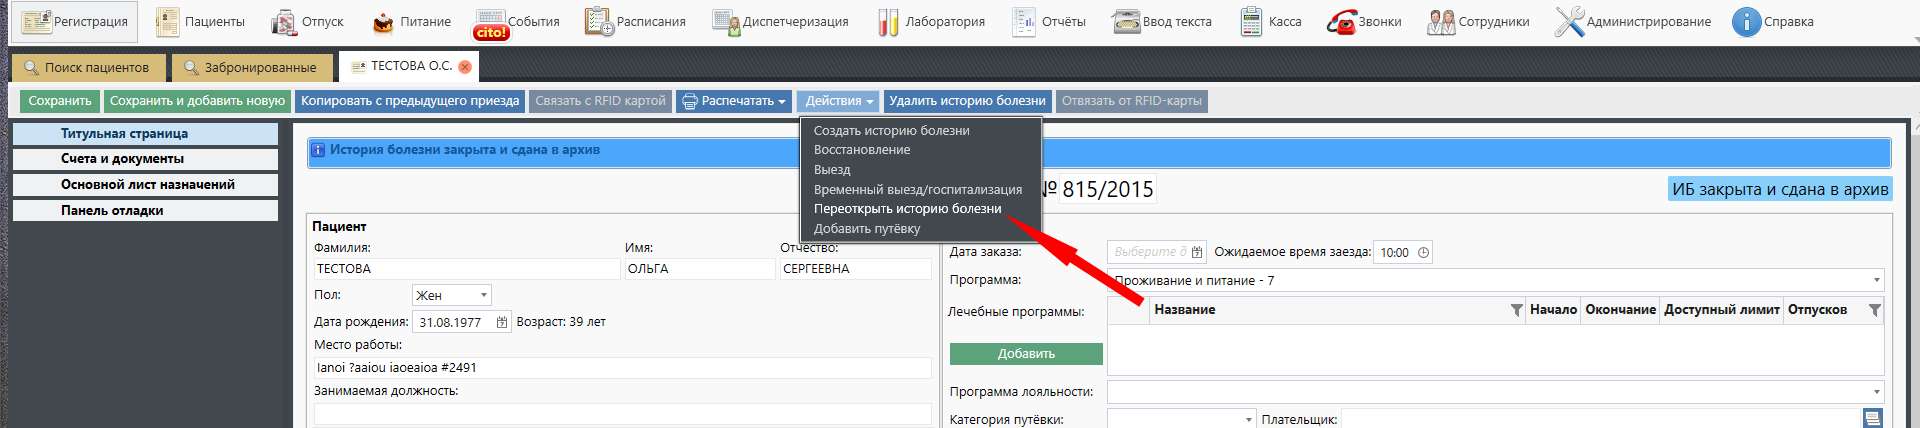Click the Звонки red phone icon
The image size is (1920, 428).
(x=1341, y=22)
